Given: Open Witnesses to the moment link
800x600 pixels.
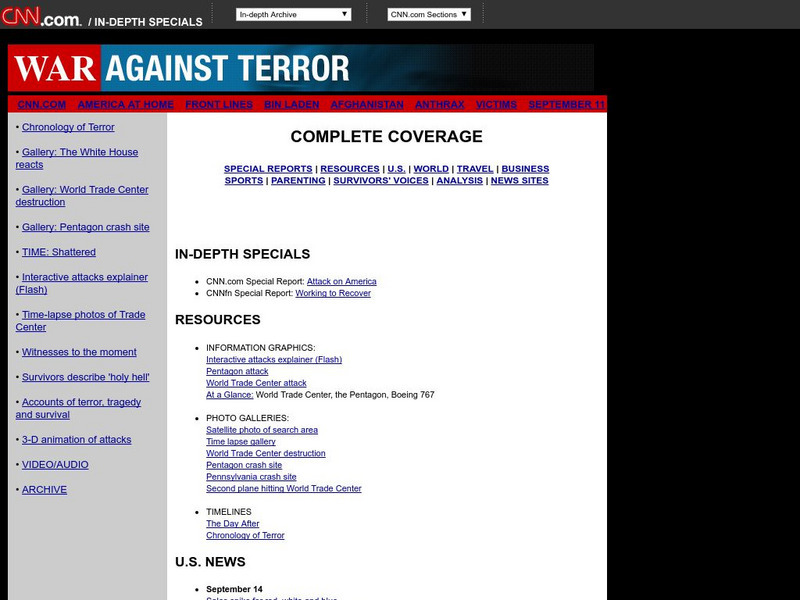Looking at the screenshot, I should click(79, 352).
